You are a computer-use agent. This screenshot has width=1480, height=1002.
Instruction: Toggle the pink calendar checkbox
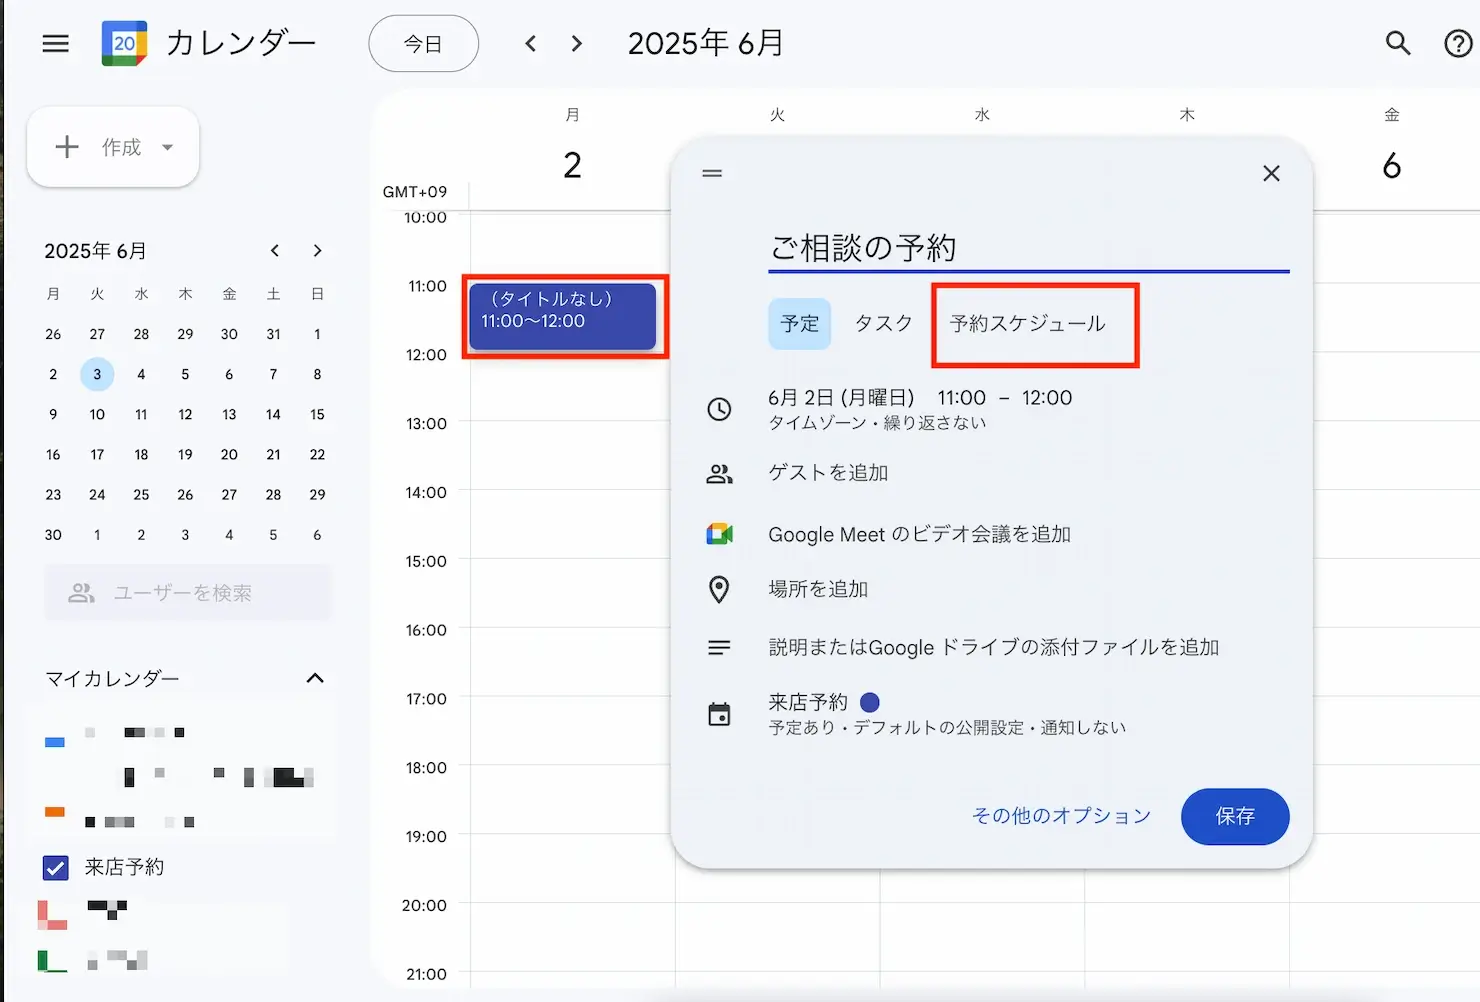[52, 915]
